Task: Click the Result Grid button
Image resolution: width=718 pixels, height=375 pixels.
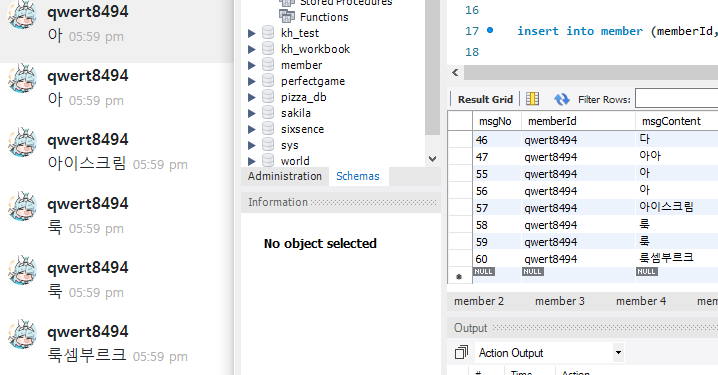Action: [485, 99]
